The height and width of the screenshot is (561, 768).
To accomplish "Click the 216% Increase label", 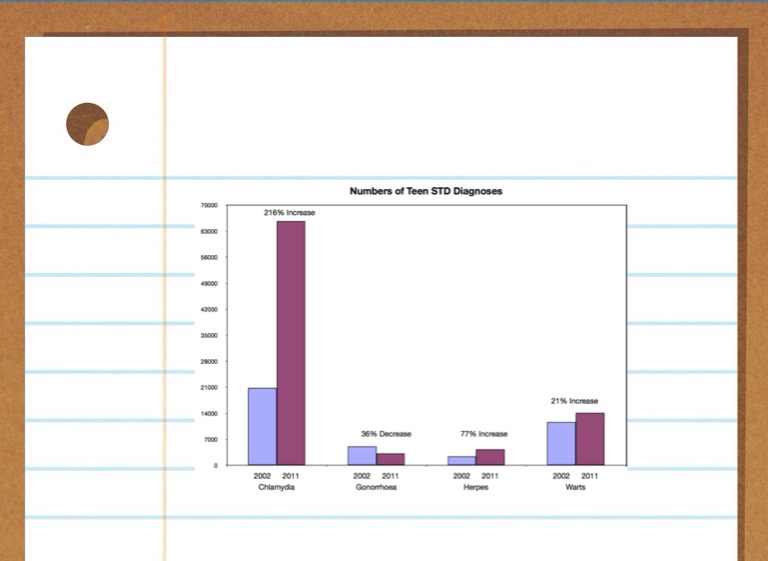I will (x=289, y=213).
